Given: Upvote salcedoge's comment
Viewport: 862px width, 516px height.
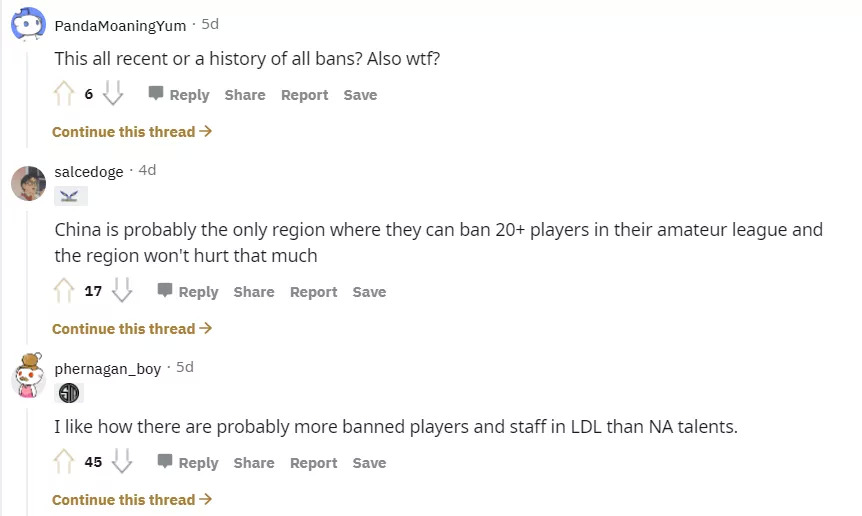Looking at the screenshot, I should click(64, 291).
